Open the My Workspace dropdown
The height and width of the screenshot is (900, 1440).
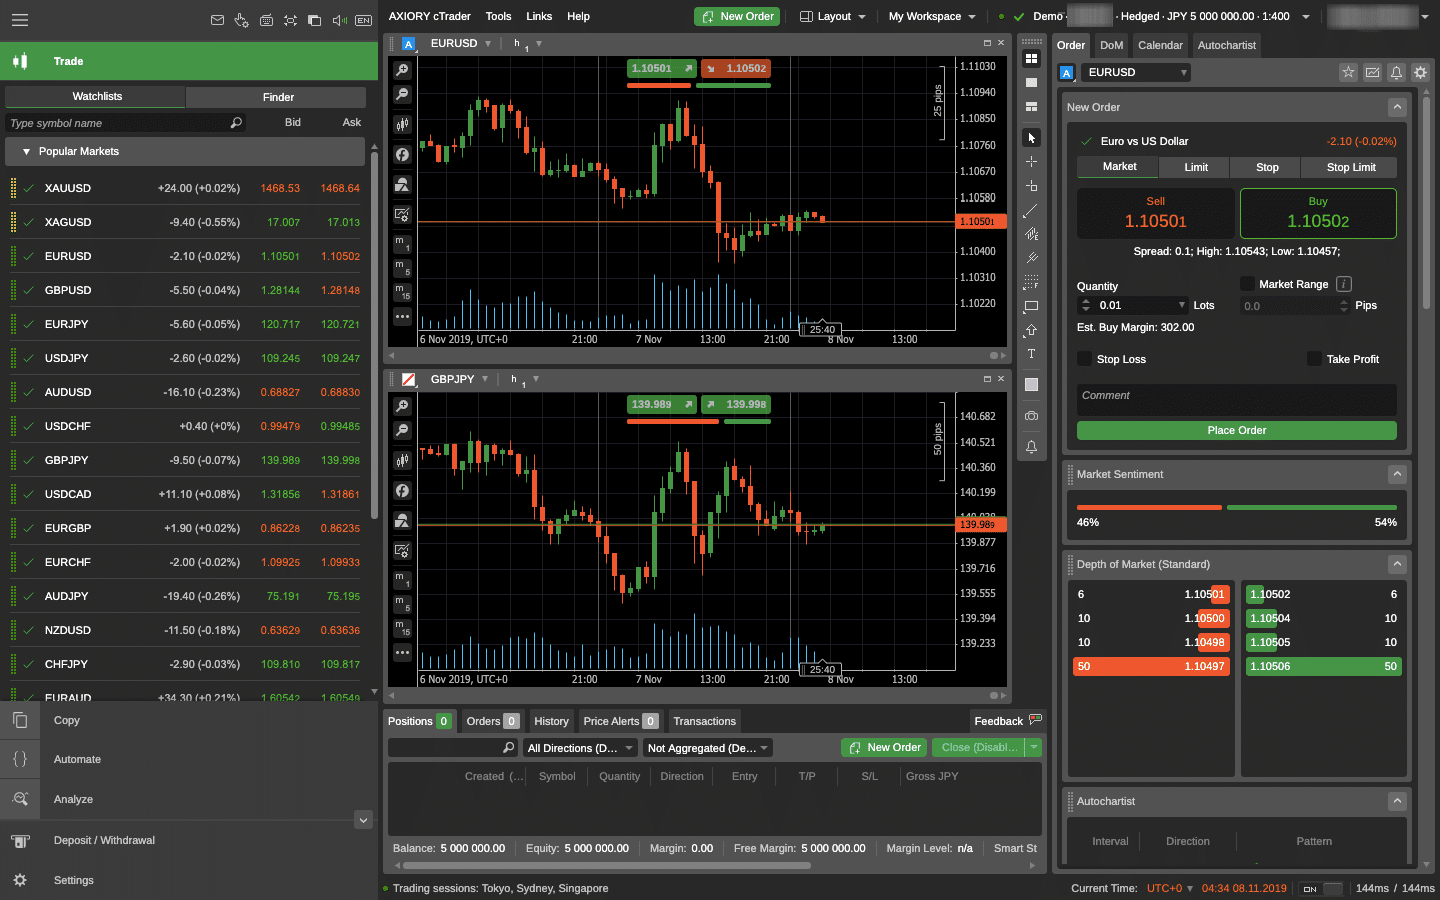click(932, 17)
